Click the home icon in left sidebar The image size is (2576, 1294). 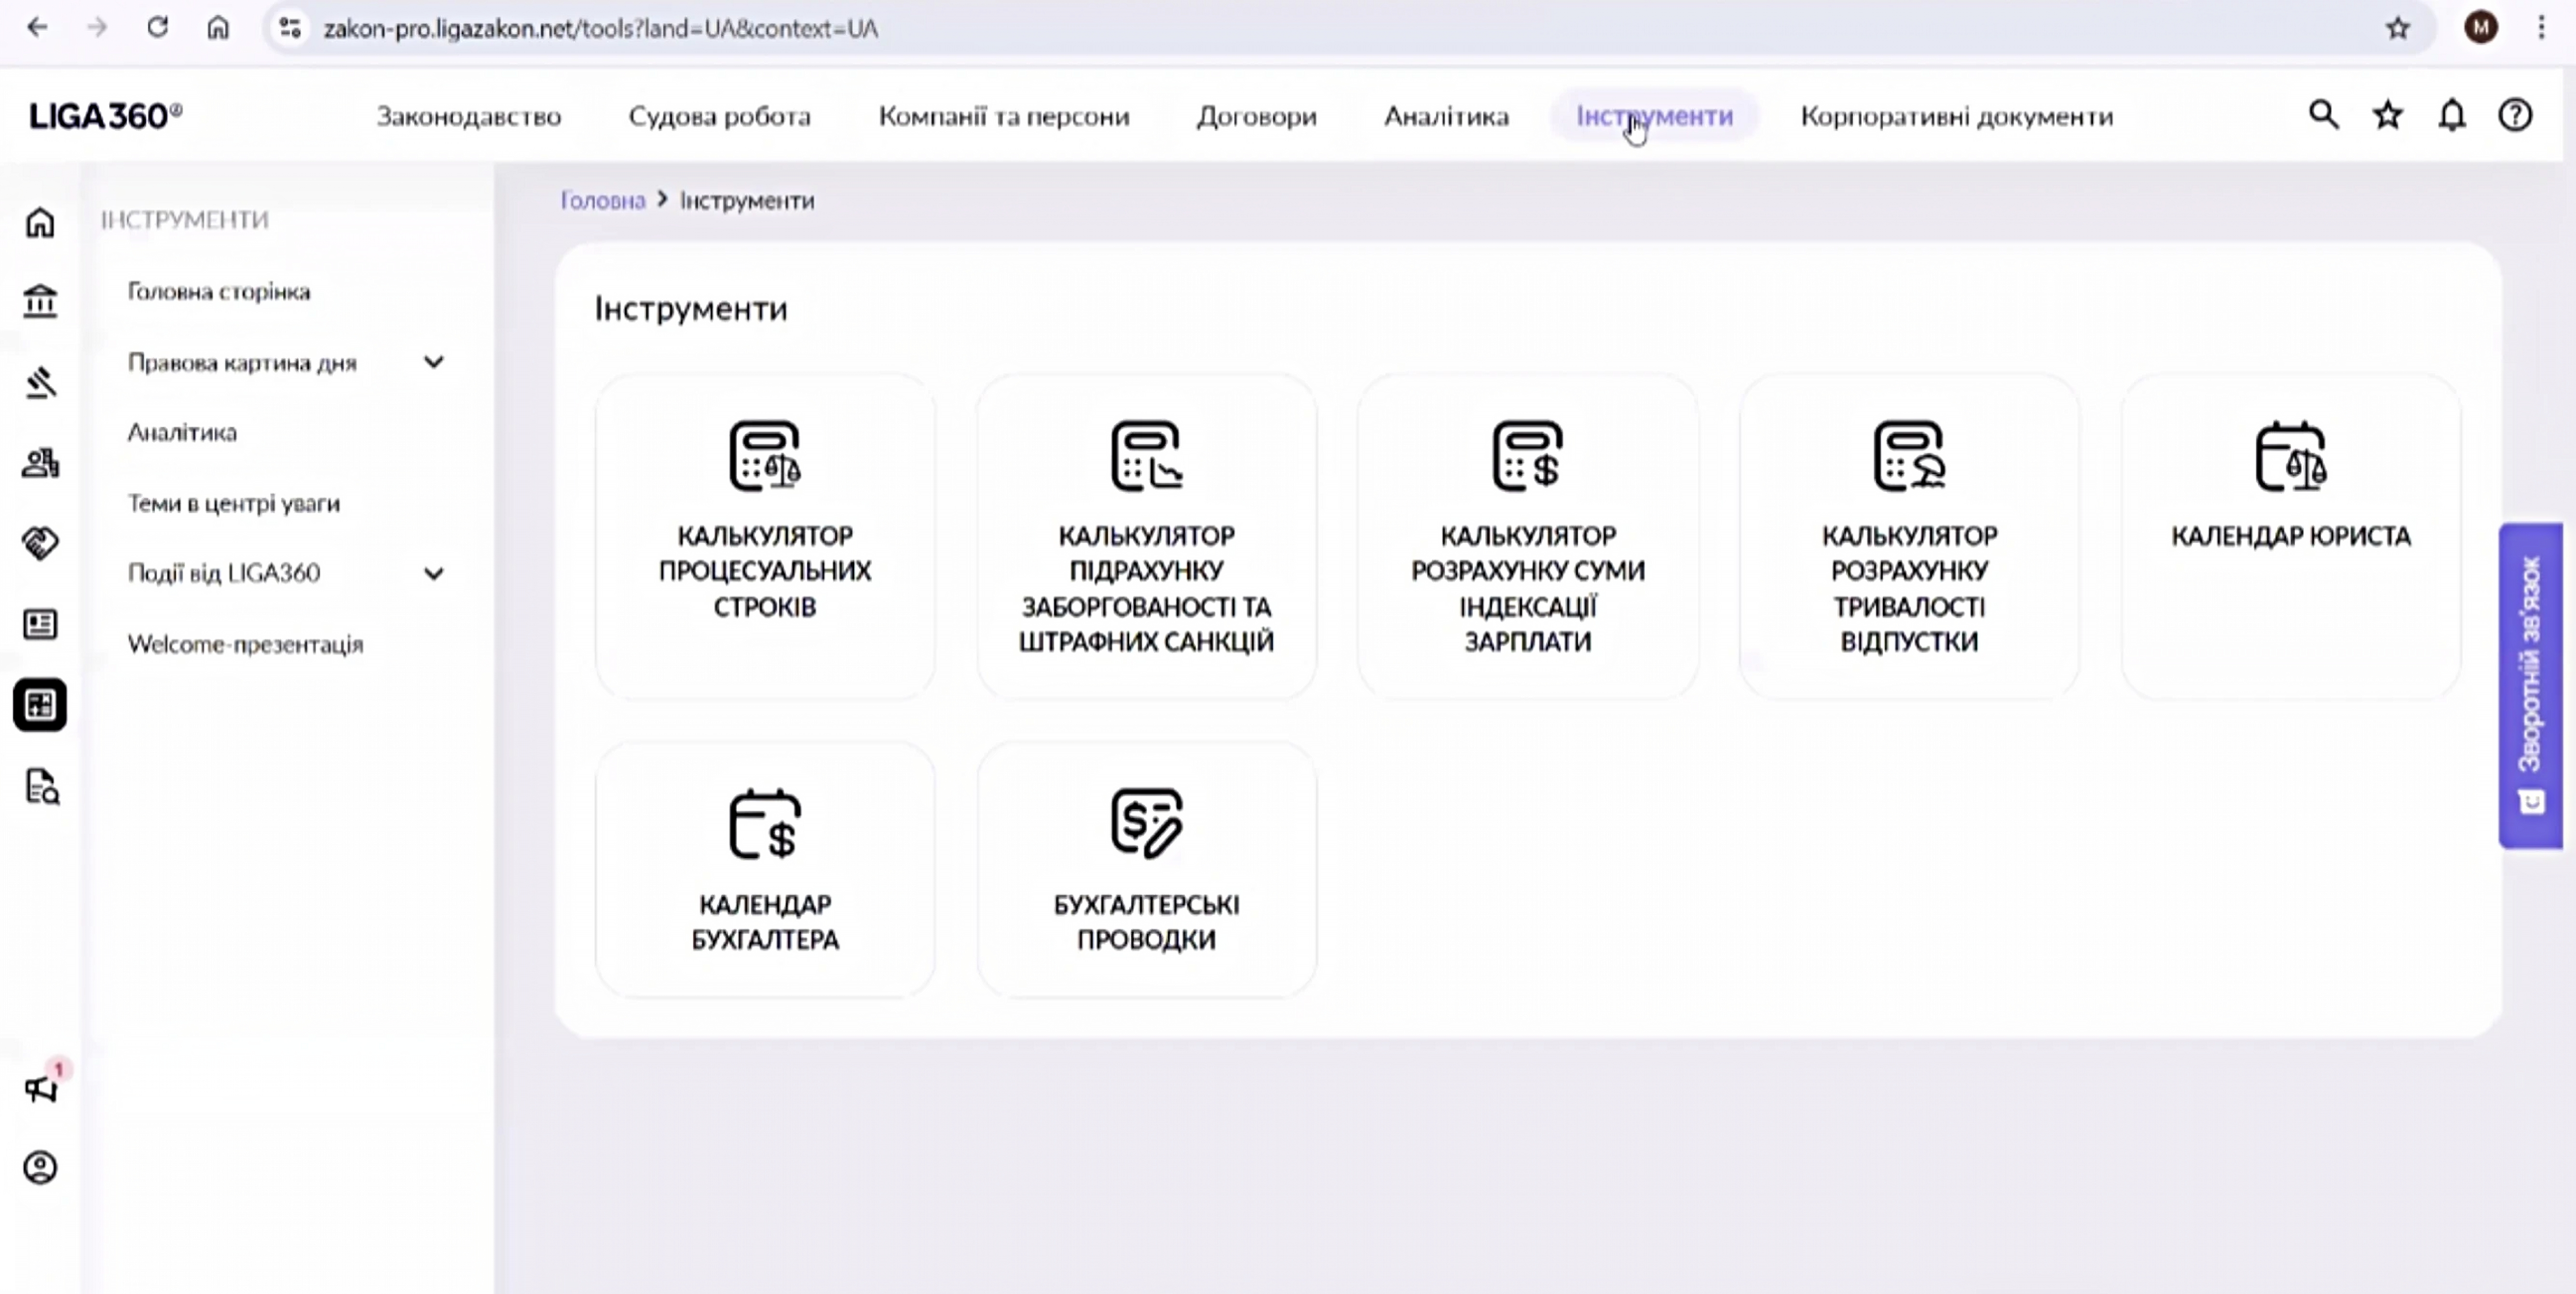pos(40,222)
